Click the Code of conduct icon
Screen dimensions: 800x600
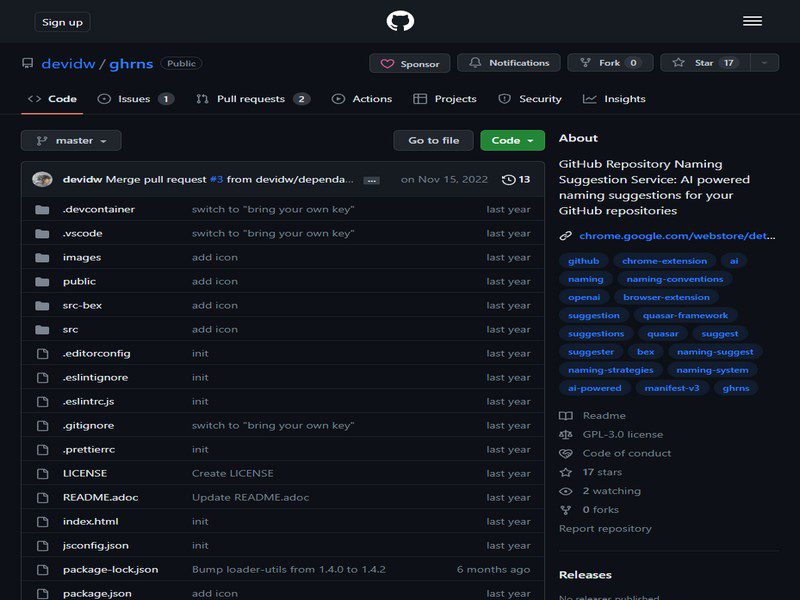pyautogui.click(x=566, y=452)
